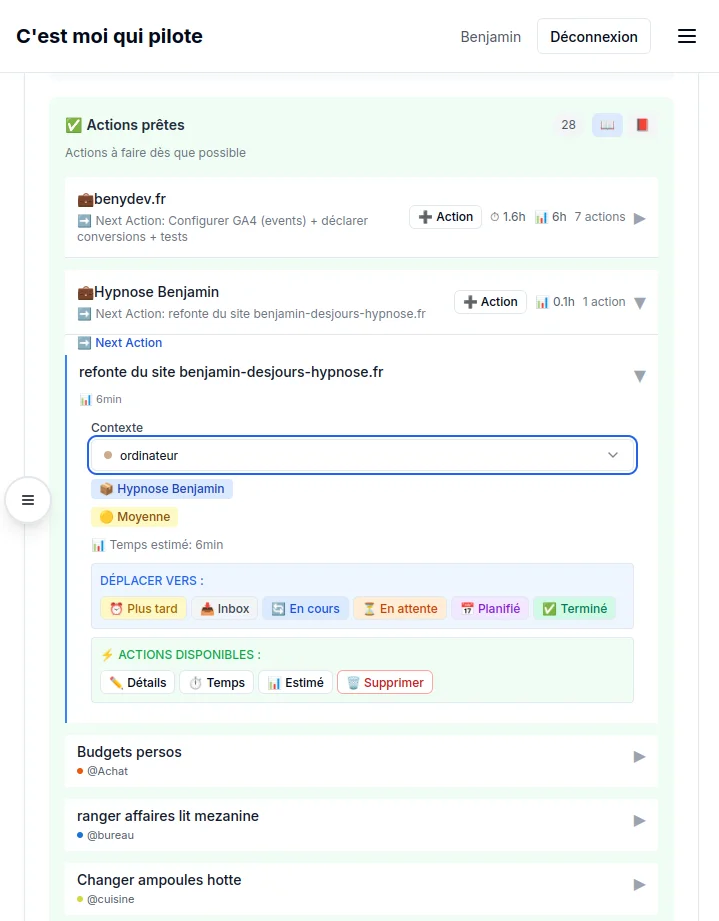Add an action to Hypnose Benjamin
719x921 pixels.
pyautogui.click(x=490, y=302)
